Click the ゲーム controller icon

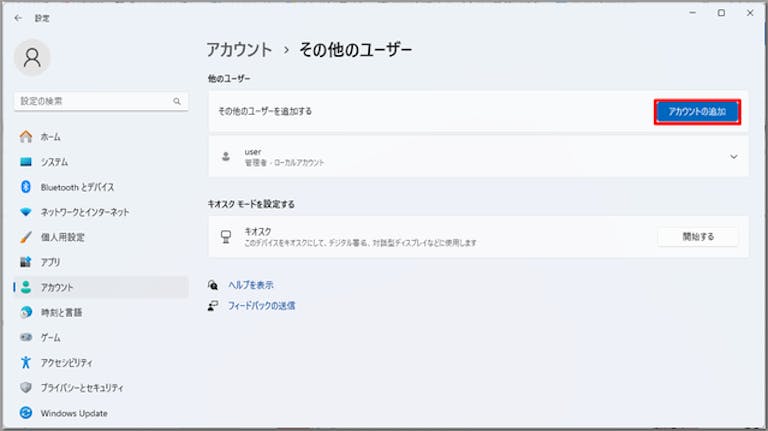(x=26, y=337)
